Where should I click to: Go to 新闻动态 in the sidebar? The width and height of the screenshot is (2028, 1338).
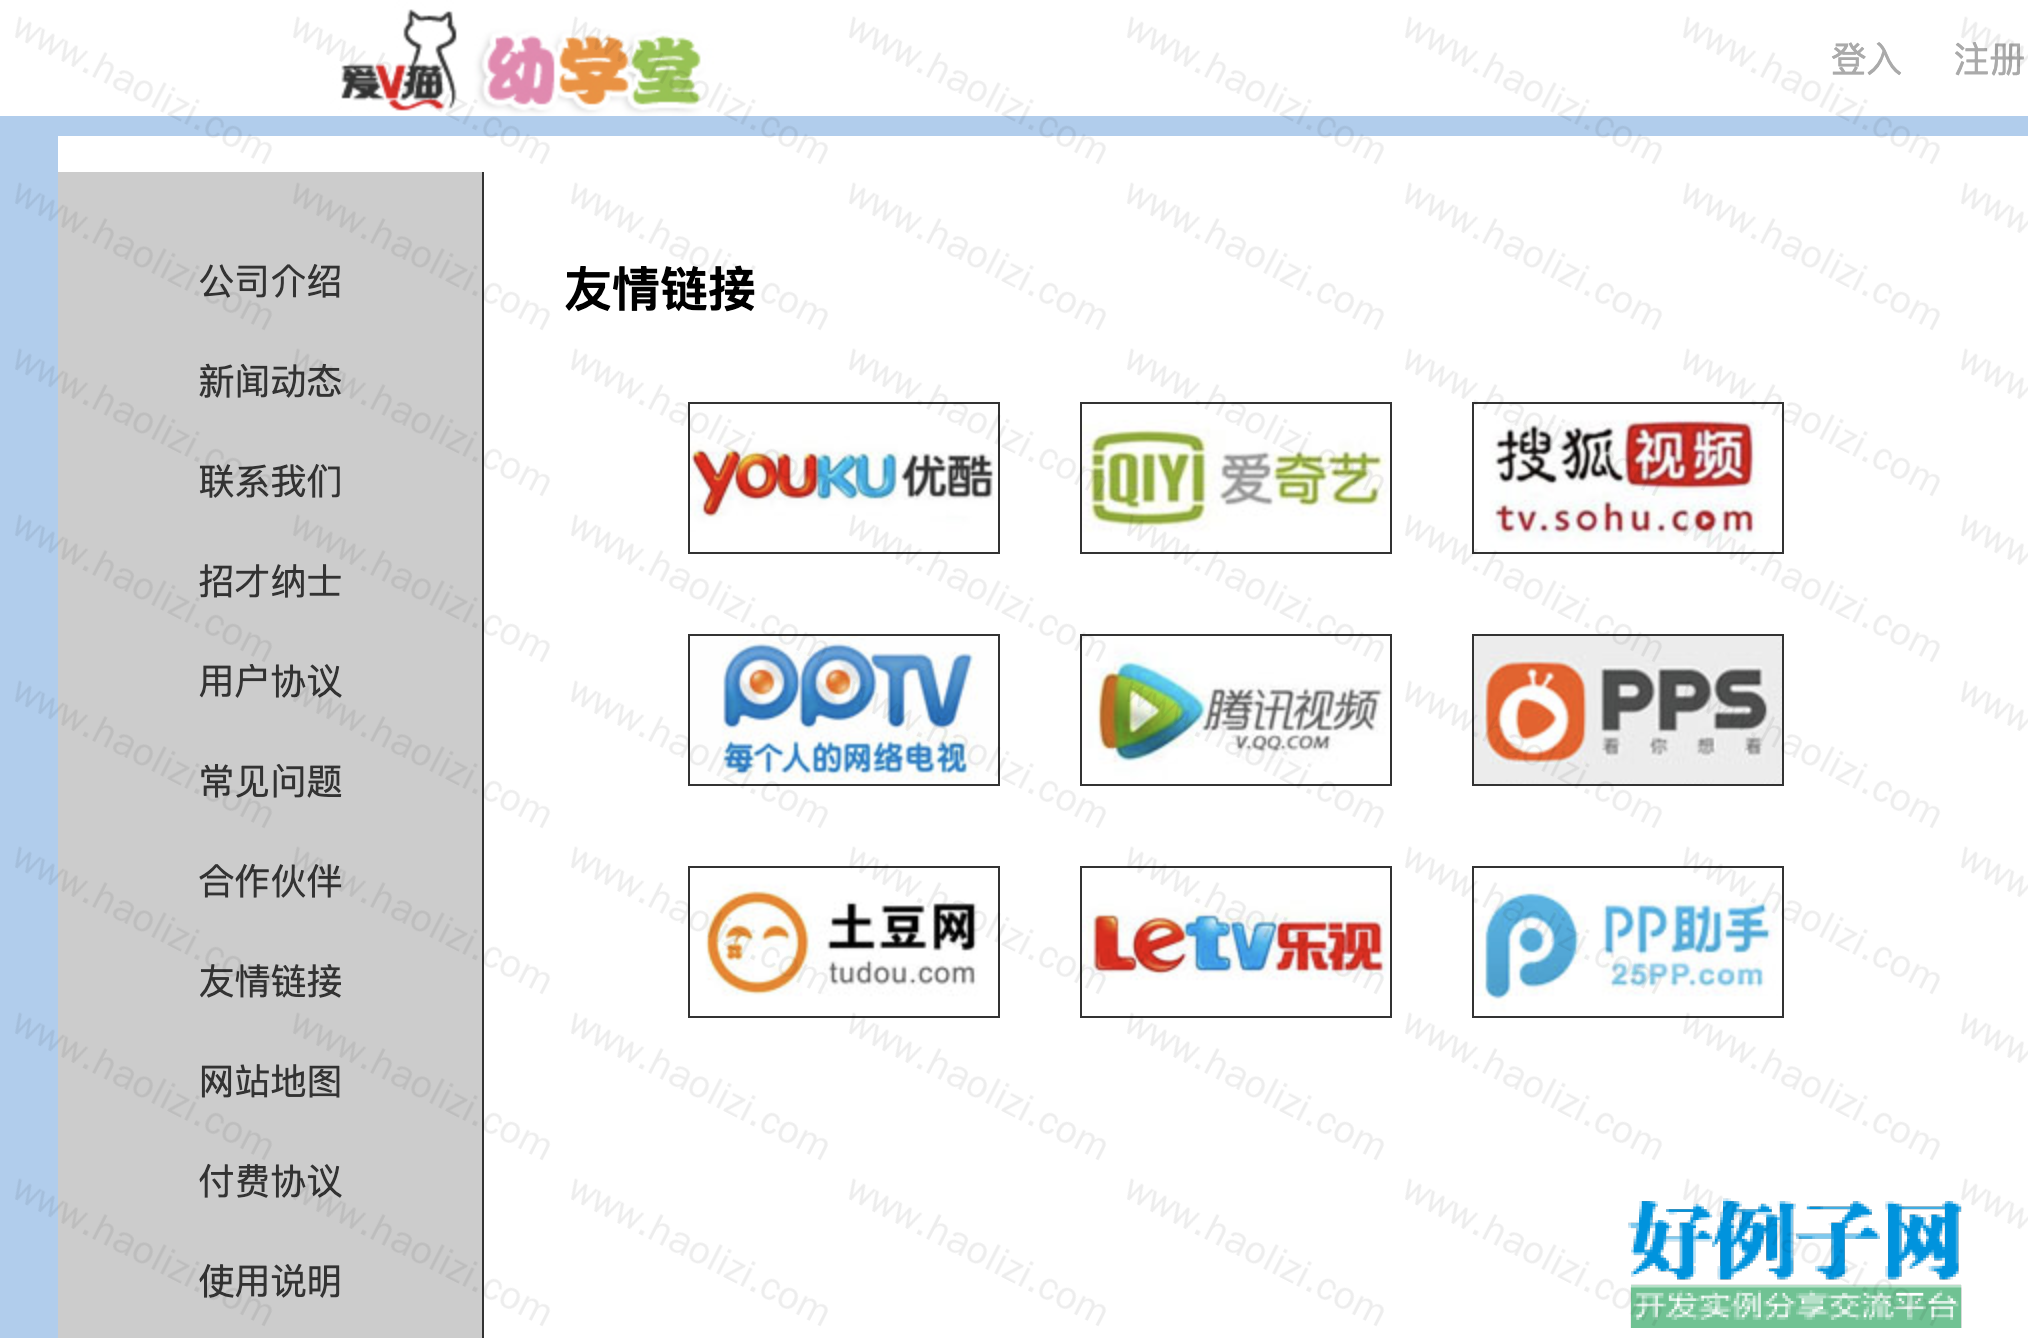pos(270,381)
